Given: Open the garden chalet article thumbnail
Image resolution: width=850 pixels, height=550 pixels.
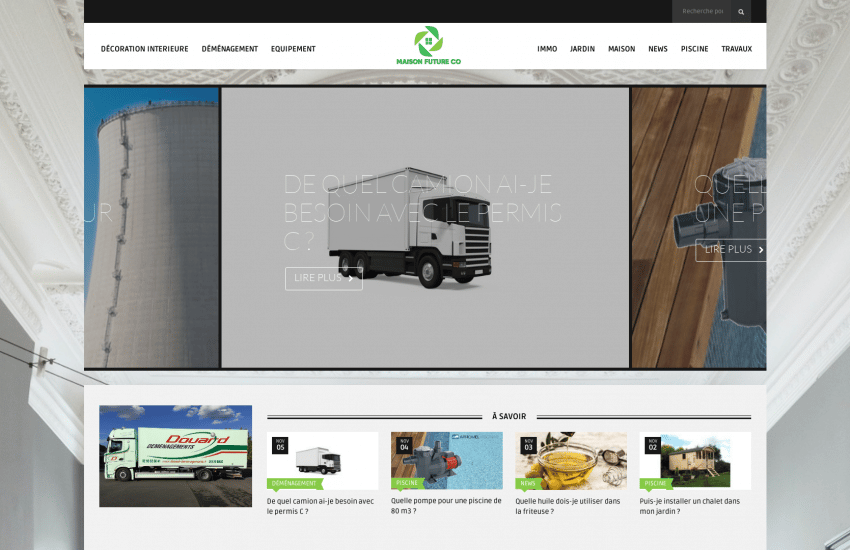Looking at the screenshot, I should 695,458.
